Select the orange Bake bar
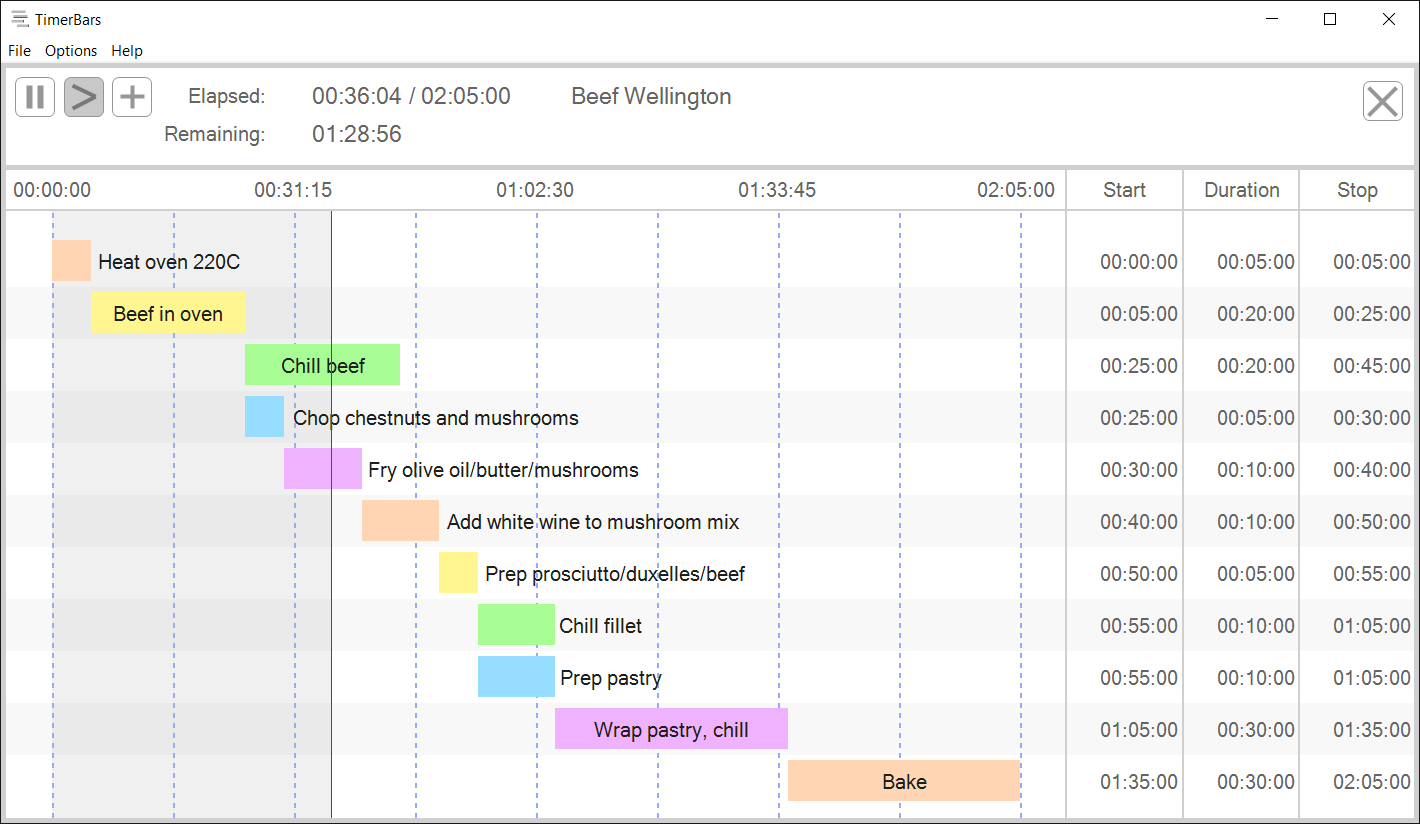1420x825 pixels. pos(904,781)
